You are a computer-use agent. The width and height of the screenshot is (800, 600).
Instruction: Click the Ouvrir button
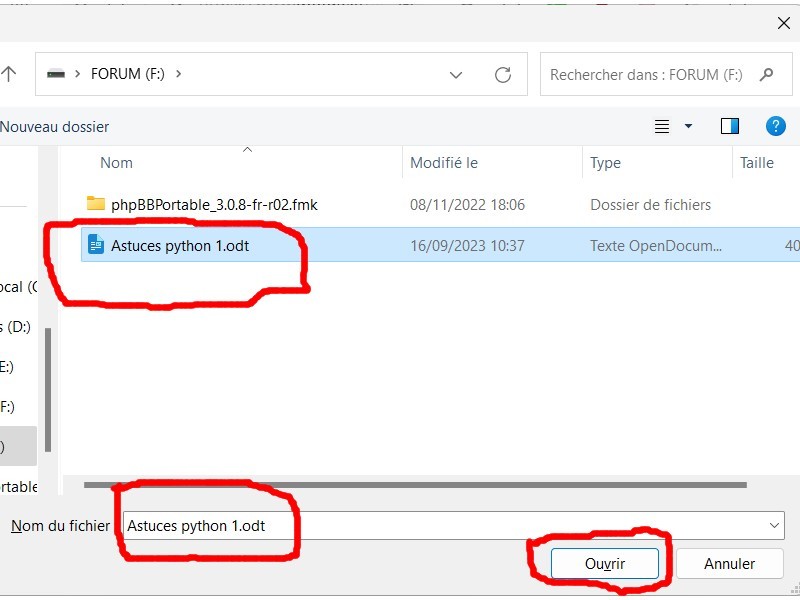(604, 564)
